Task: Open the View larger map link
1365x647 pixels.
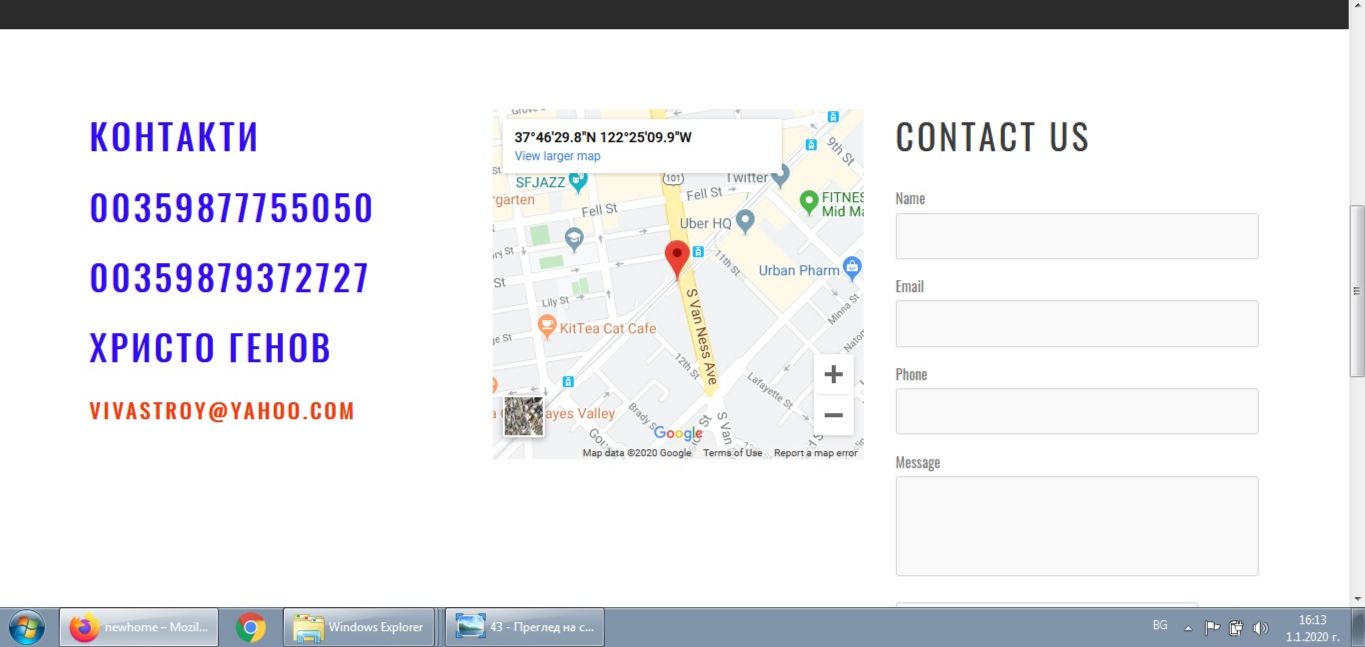Action: point(557,156)
